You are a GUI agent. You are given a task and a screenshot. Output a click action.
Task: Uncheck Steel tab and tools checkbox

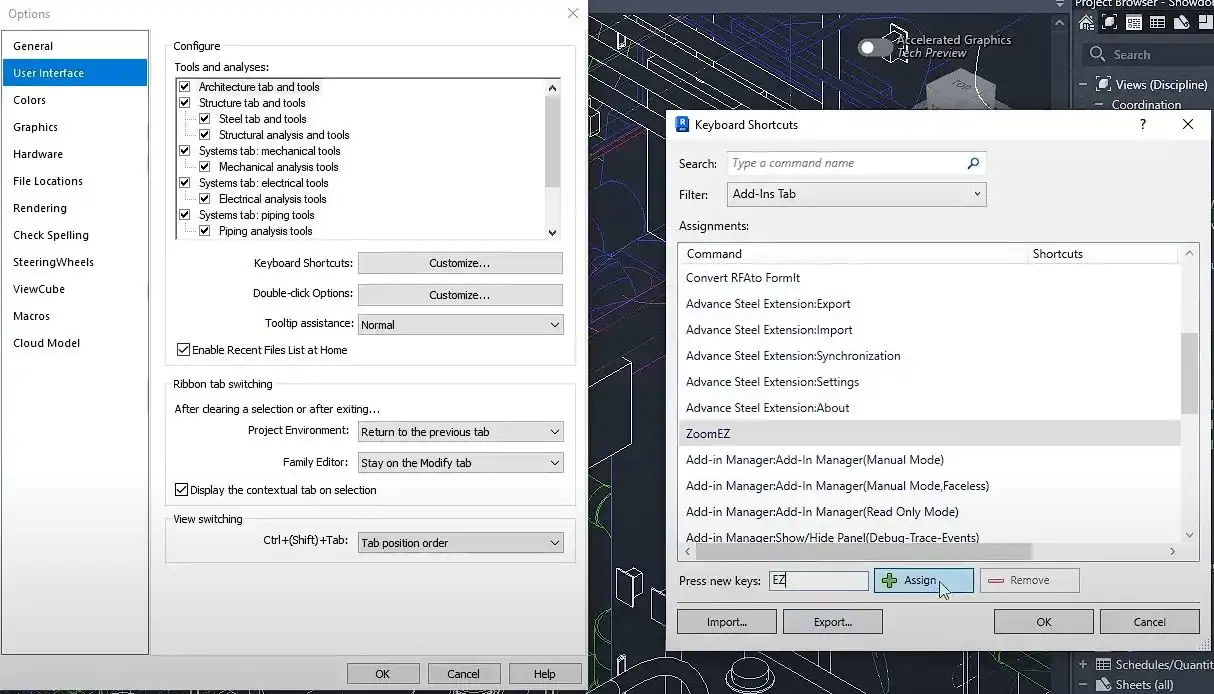(204, 119)
